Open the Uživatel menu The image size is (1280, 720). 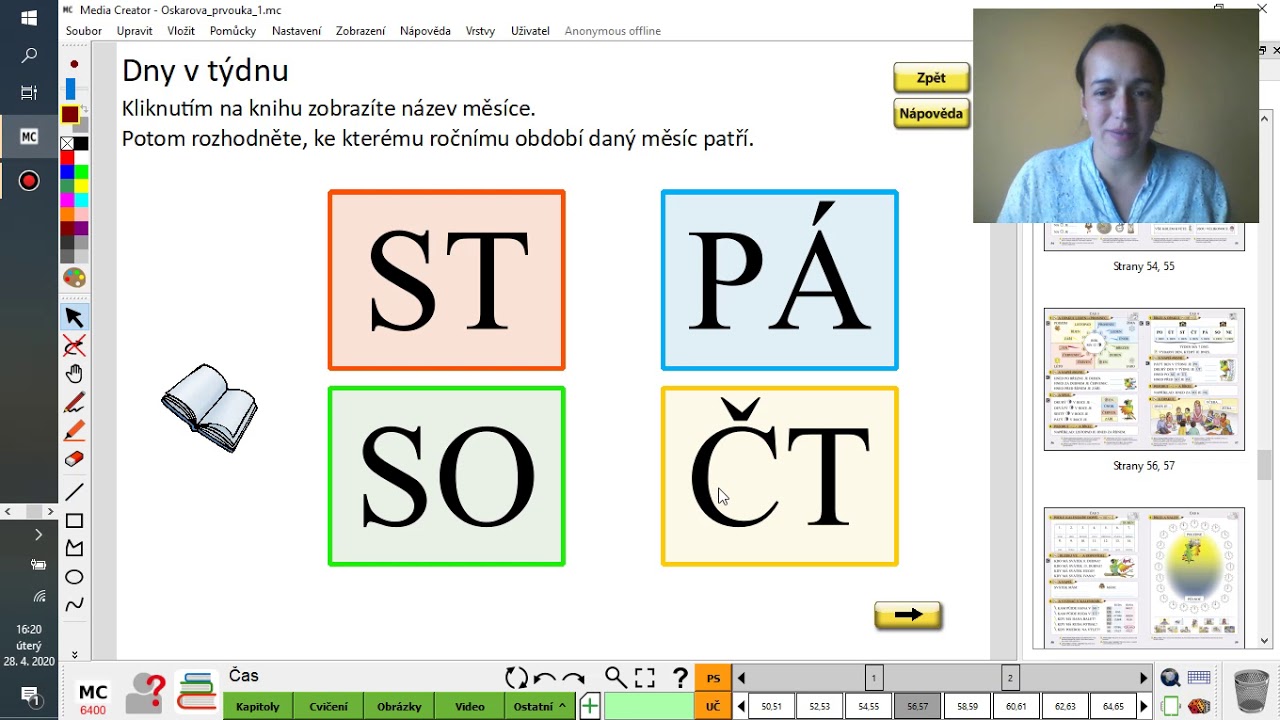(x=530, y=31)
